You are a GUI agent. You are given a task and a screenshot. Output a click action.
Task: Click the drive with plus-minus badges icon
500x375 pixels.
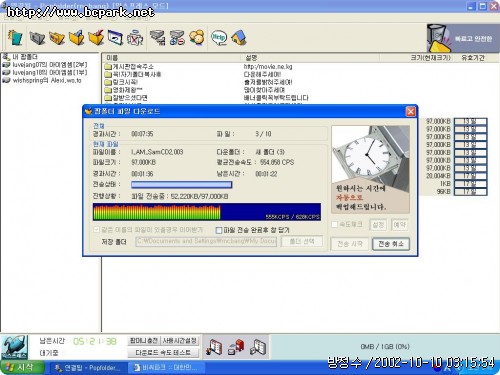coord(177,38)
